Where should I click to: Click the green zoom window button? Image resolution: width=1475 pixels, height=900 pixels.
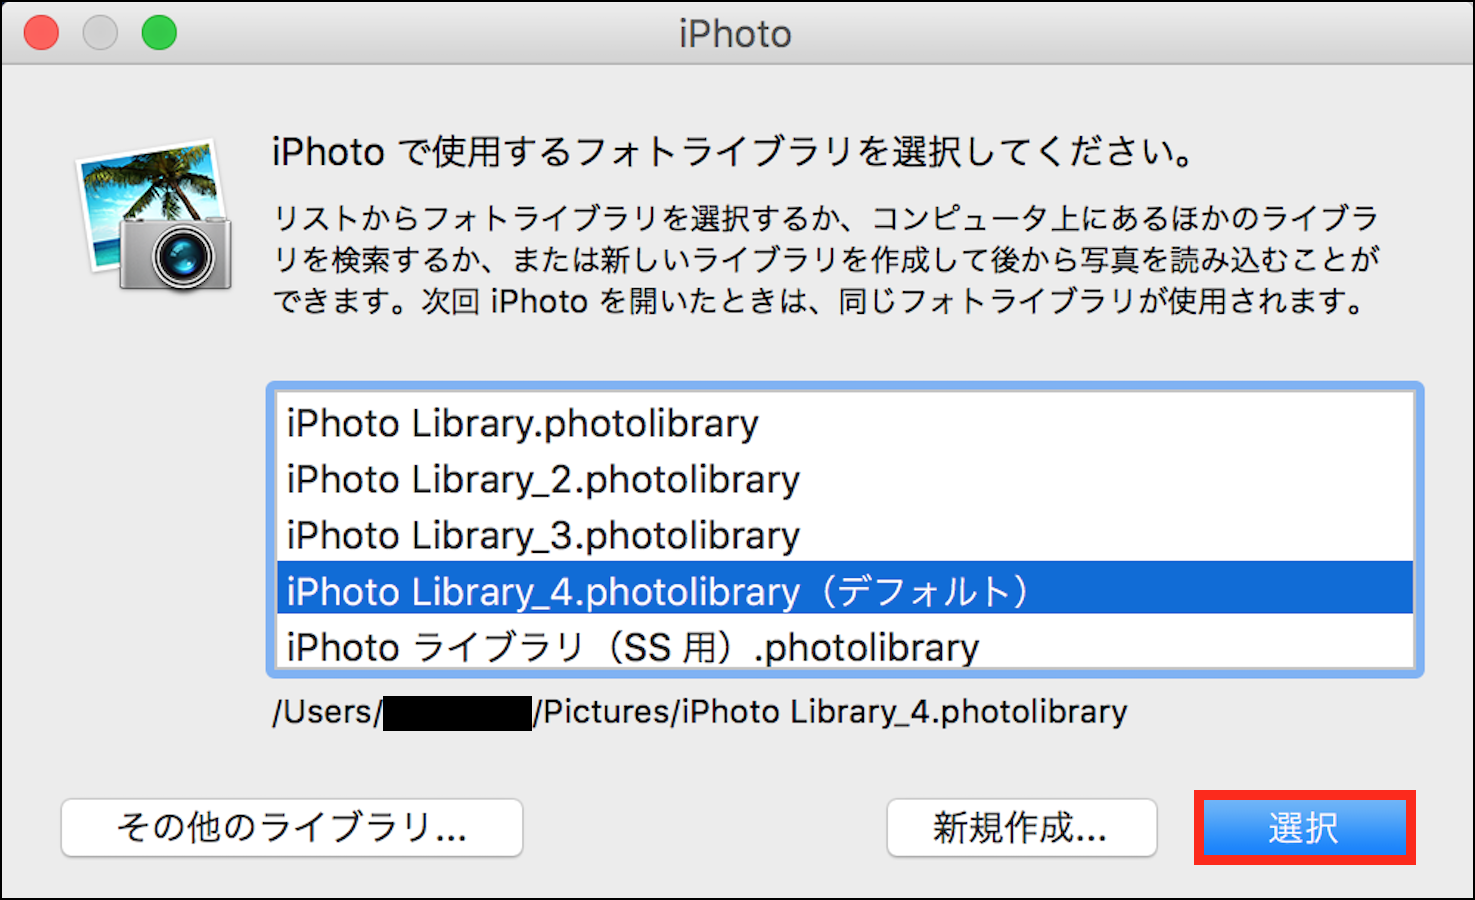click(159, 33)
